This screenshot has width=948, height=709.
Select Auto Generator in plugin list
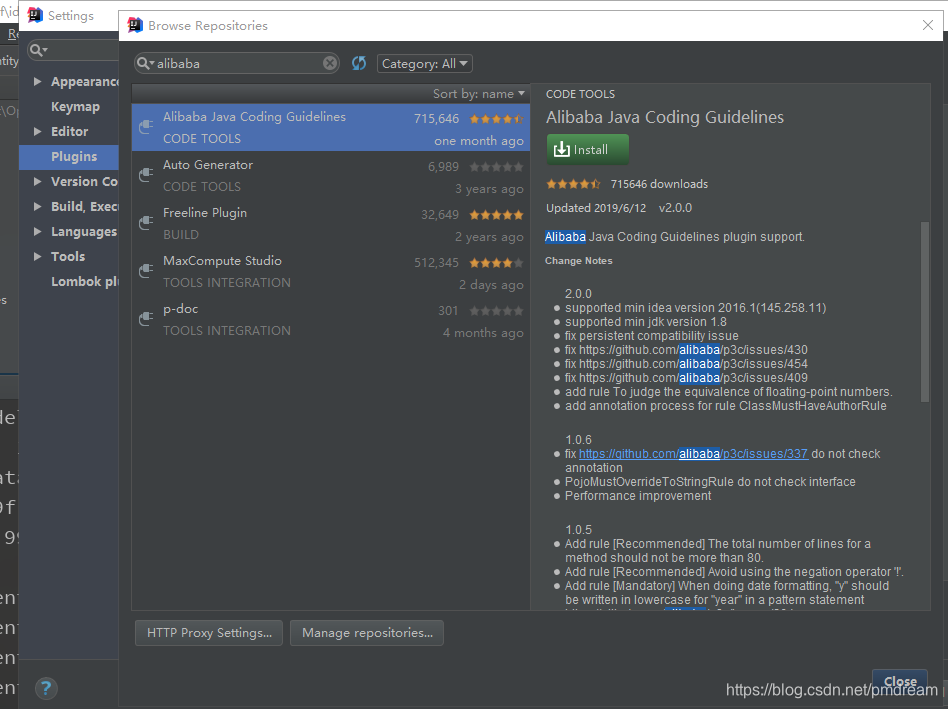coord(331,175)
